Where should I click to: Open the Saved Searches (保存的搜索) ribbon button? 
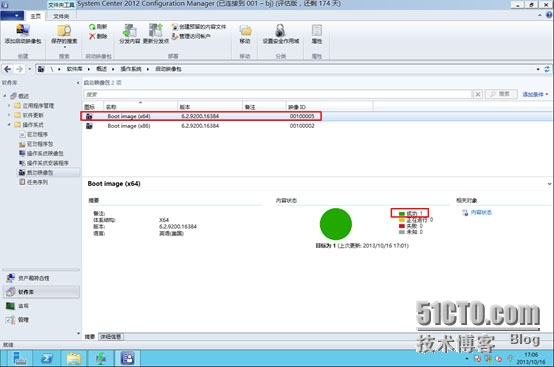pyautogui.click(x=64, y=35)
